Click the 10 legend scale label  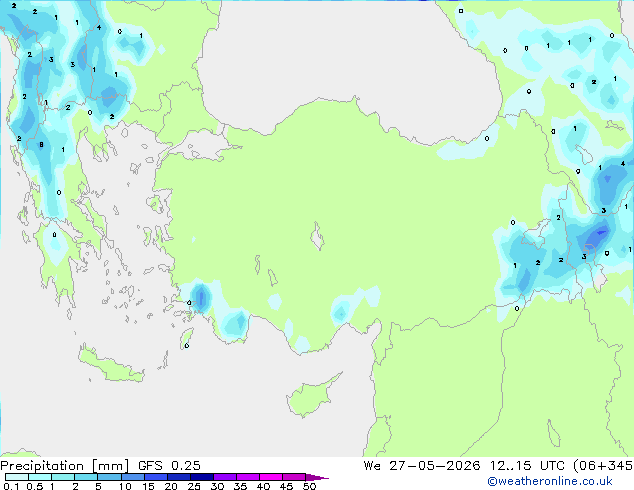pos(125,486)
